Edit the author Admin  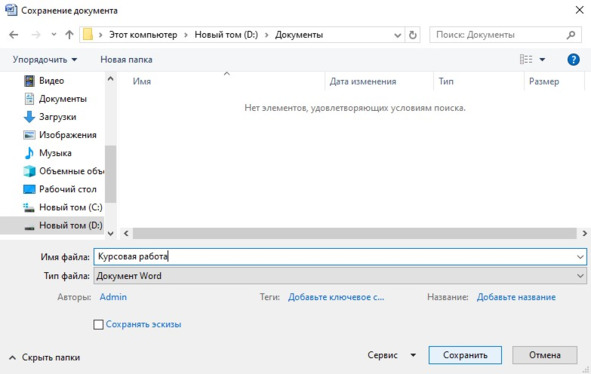coord(113,297)
